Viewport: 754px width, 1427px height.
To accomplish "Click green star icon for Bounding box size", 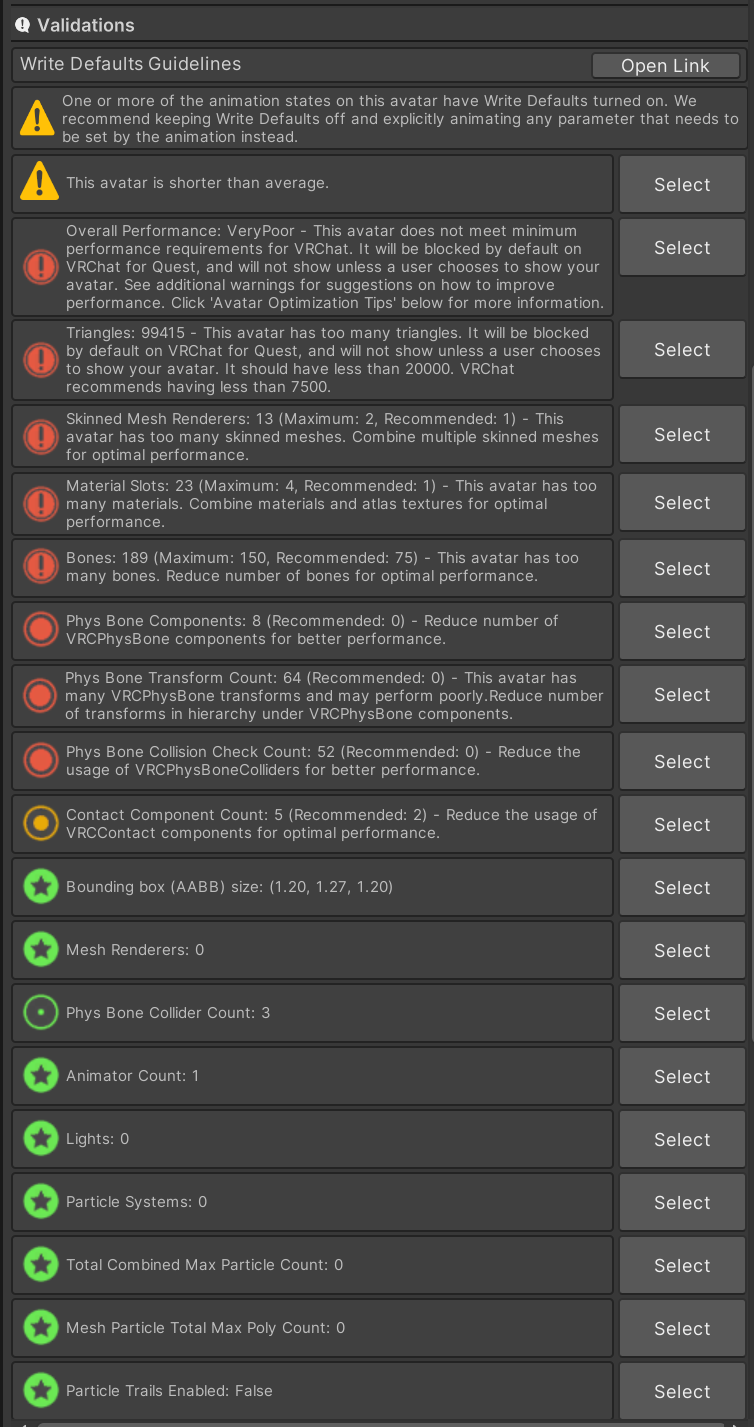I will [40, 886].
